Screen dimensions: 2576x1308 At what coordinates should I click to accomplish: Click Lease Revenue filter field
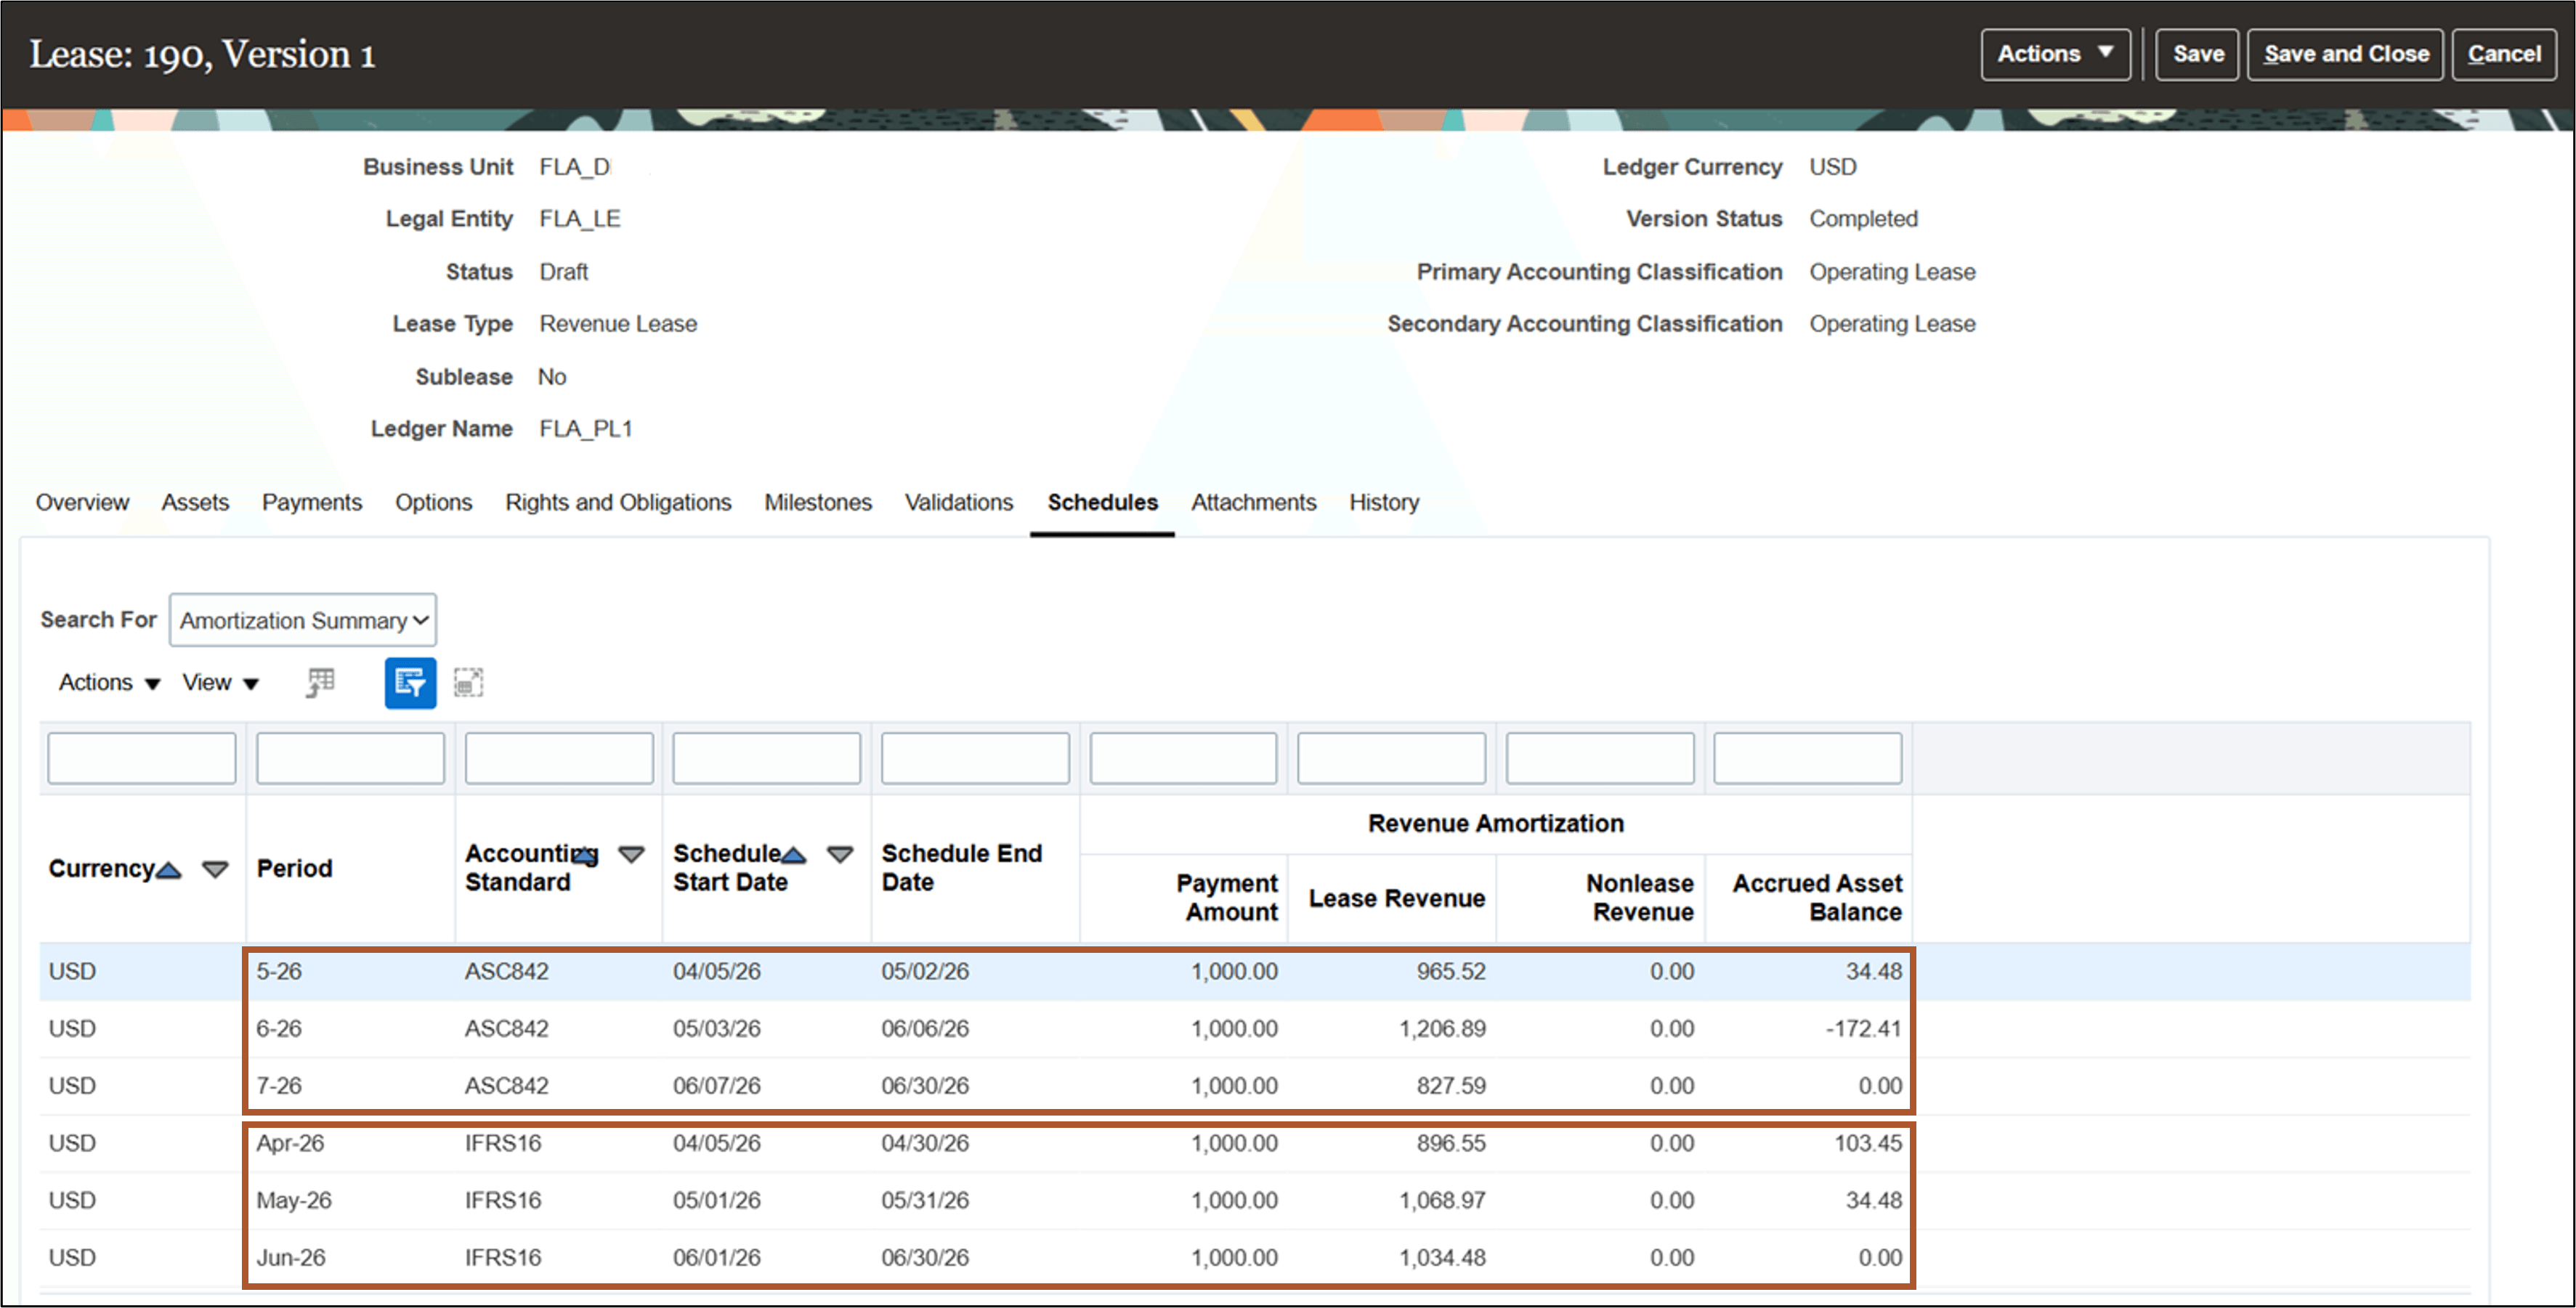click(1391, 758)
